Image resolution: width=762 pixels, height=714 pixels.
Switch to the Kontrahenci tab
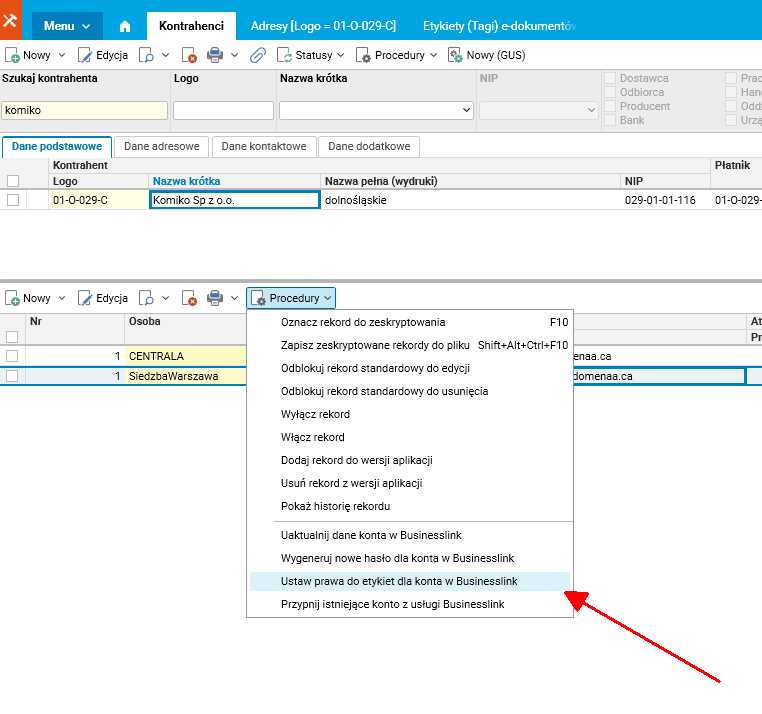point(191,26)
